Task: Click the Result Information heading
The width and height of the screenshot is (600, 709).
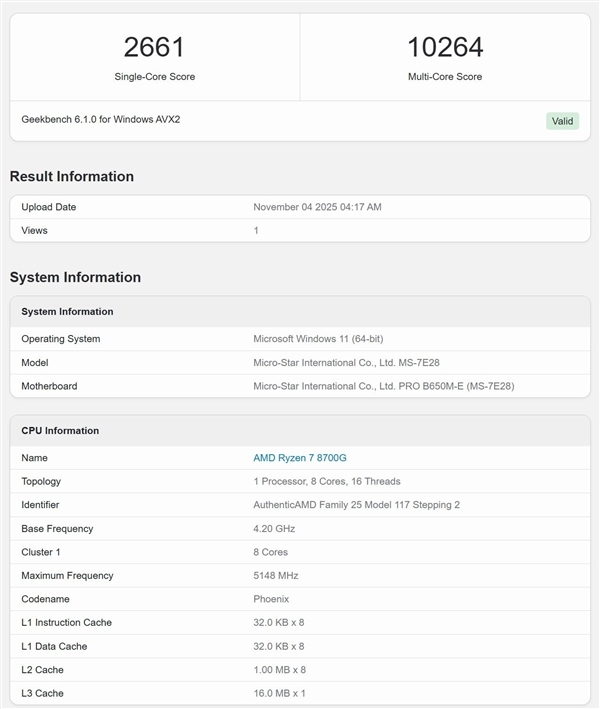Action: pos(72,177)
